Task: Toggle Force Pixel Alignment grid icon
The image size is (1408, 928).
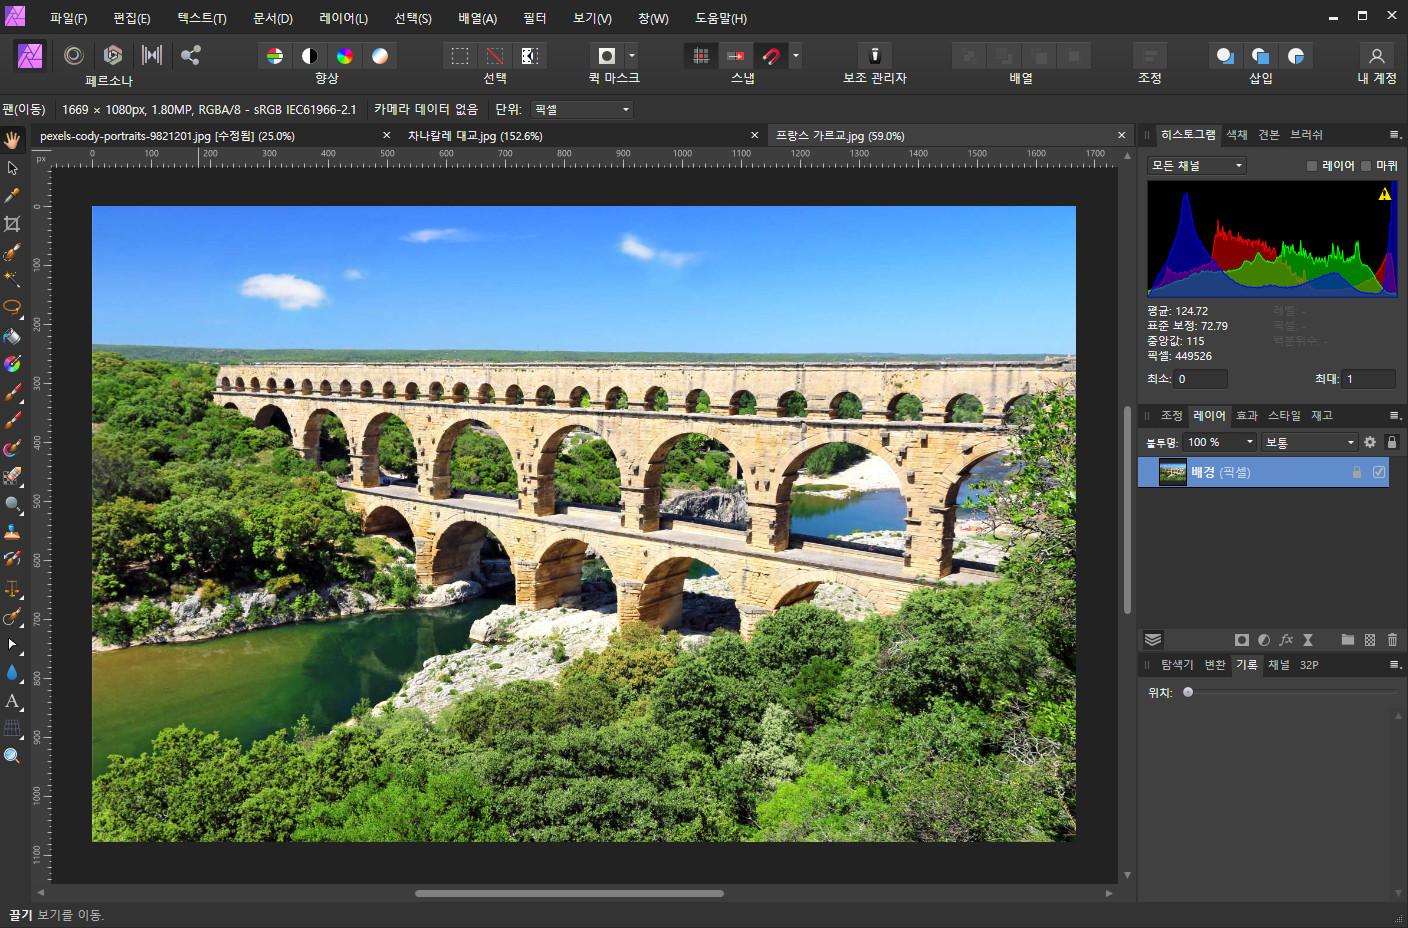Action: point(701,56)
